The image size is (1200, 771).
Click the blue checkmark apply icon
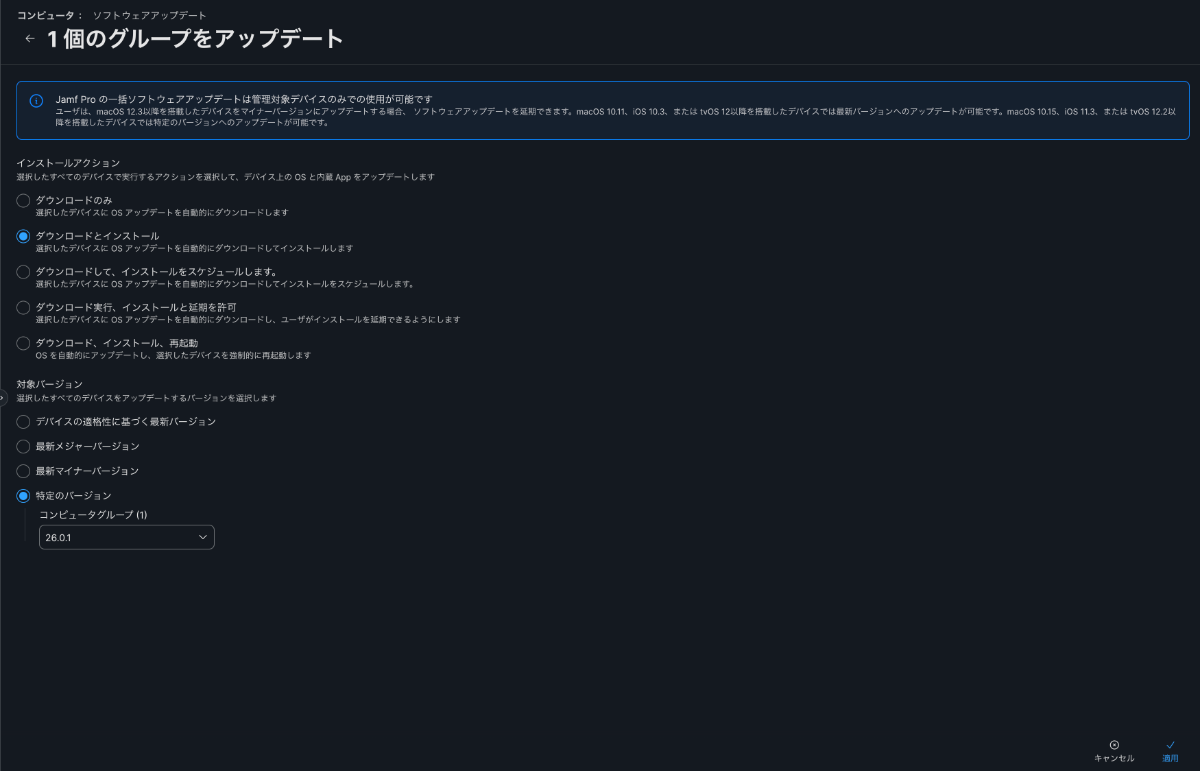coord(1170,744)
